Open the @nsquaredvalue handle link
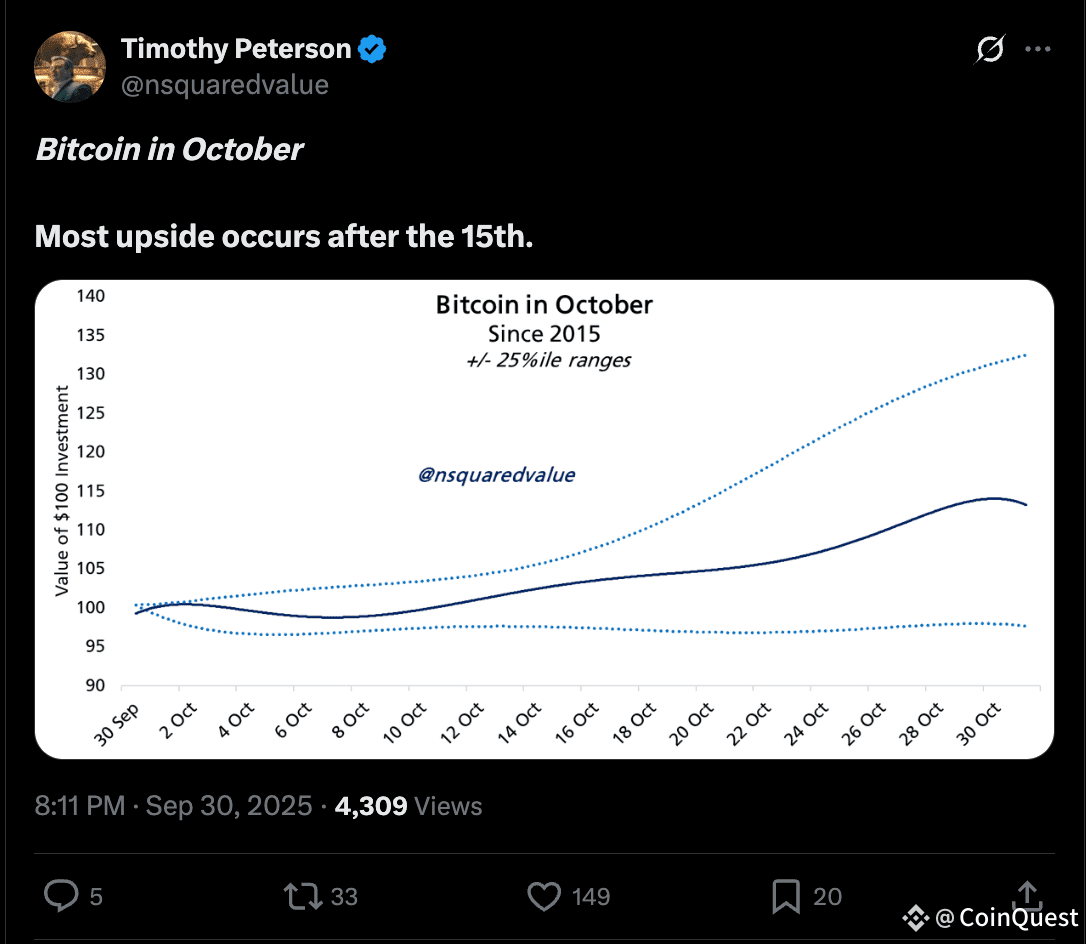 click(x=224, y=85)
